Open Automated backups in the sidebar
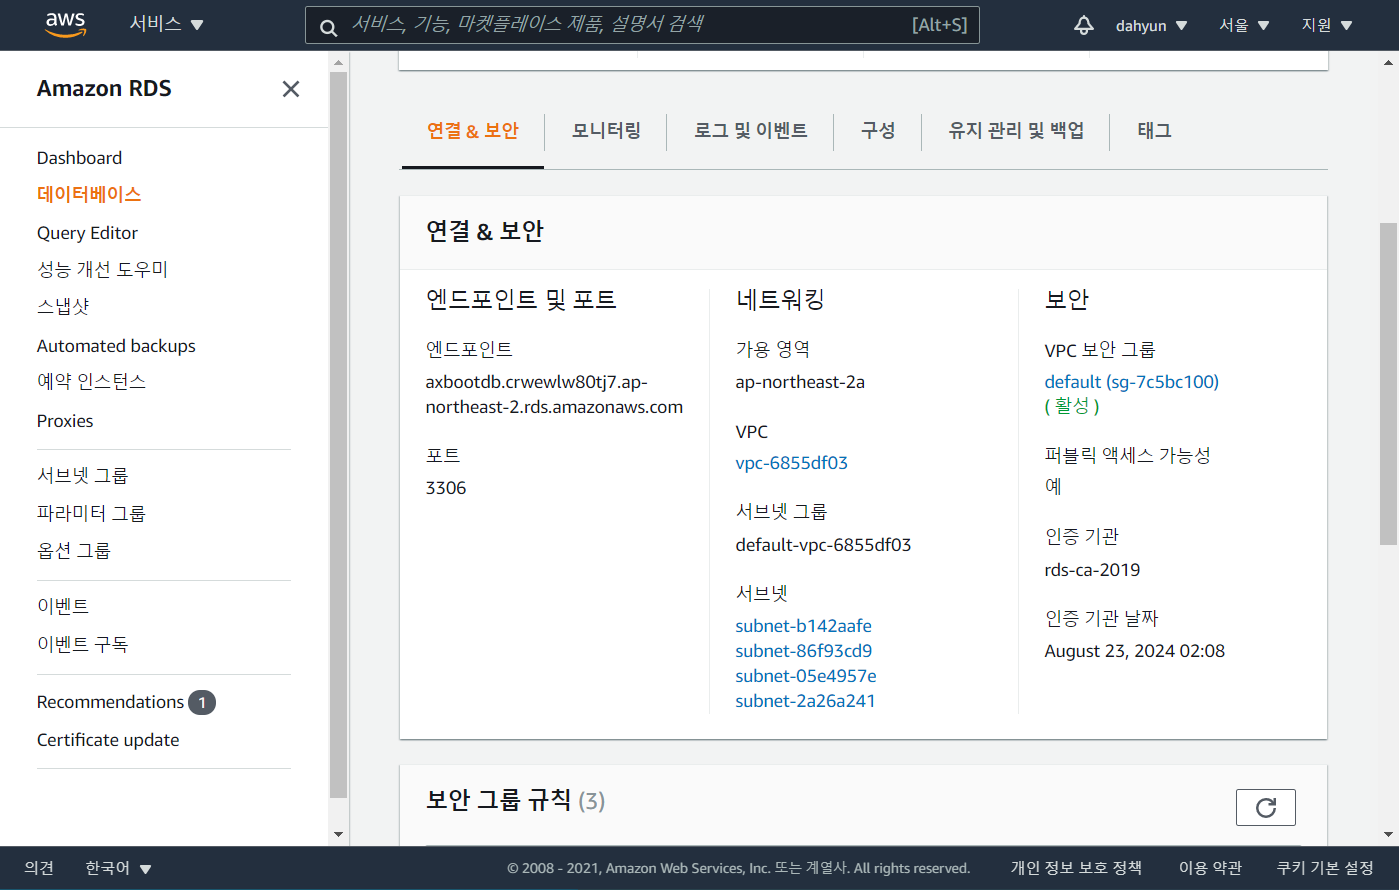 pos(116,346)
